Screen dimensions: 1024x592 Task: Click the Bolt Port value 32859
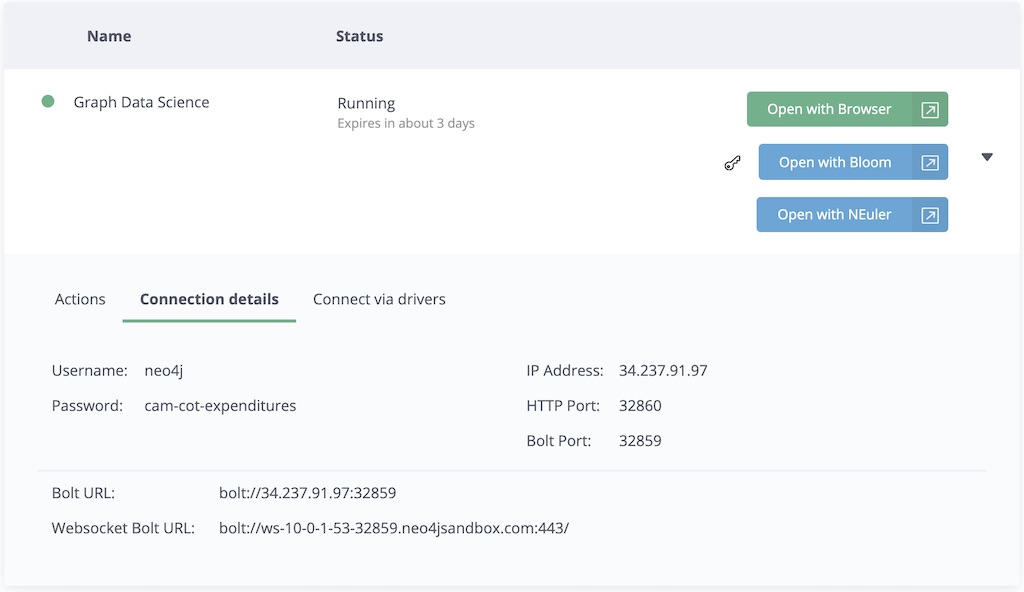point(640,441)
